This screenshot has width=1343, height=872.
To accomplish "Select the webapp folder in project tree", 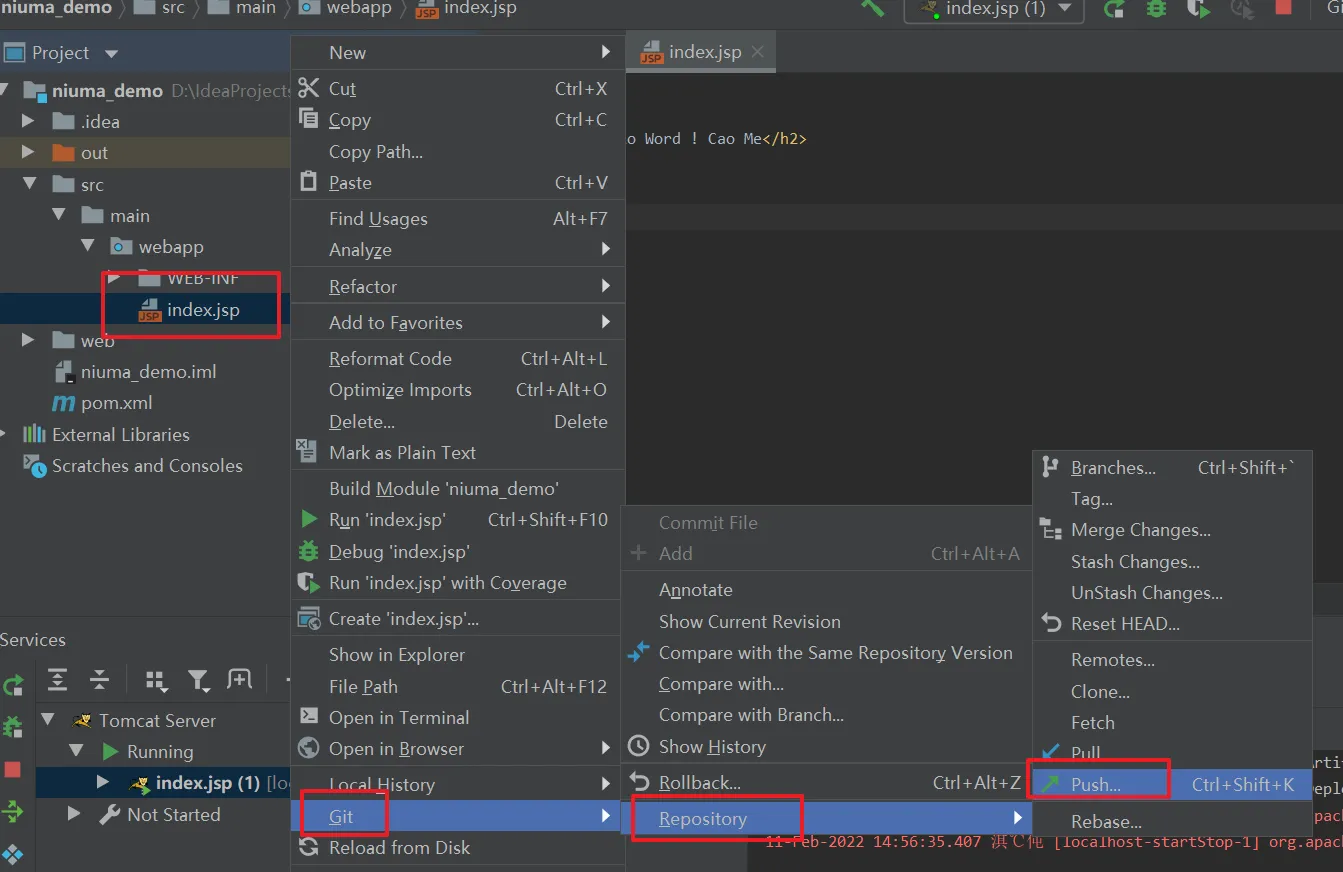I will point(170,246).
